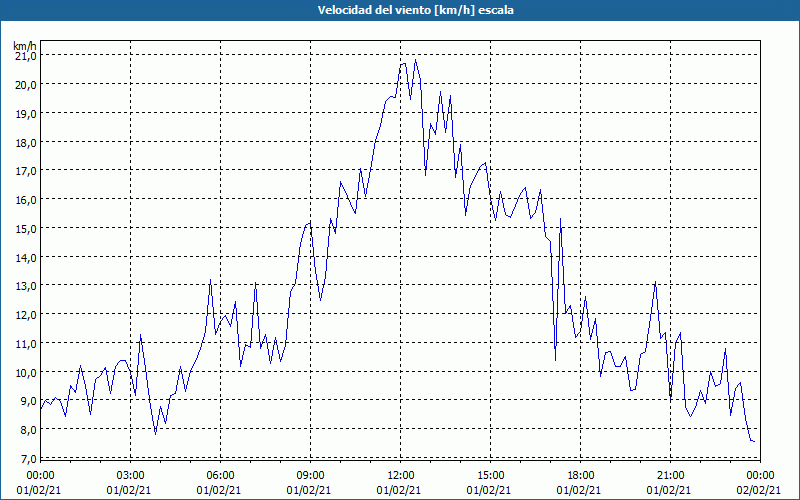
Task: Click the 11,0 y-axis value
Action: click(x=26, y=344)
